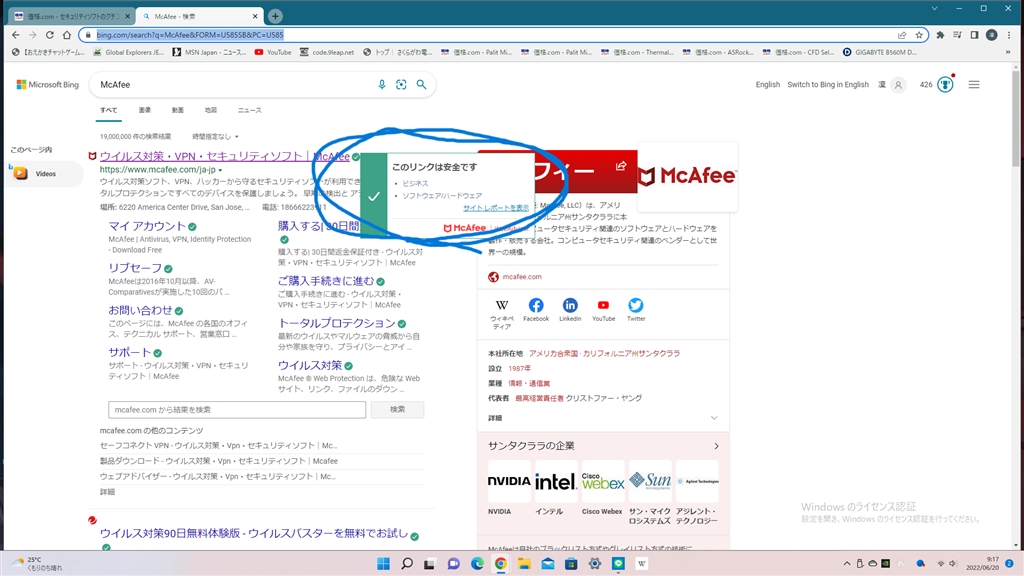
Task: Open a new browser tab
Action: click(x=275, y=16)
